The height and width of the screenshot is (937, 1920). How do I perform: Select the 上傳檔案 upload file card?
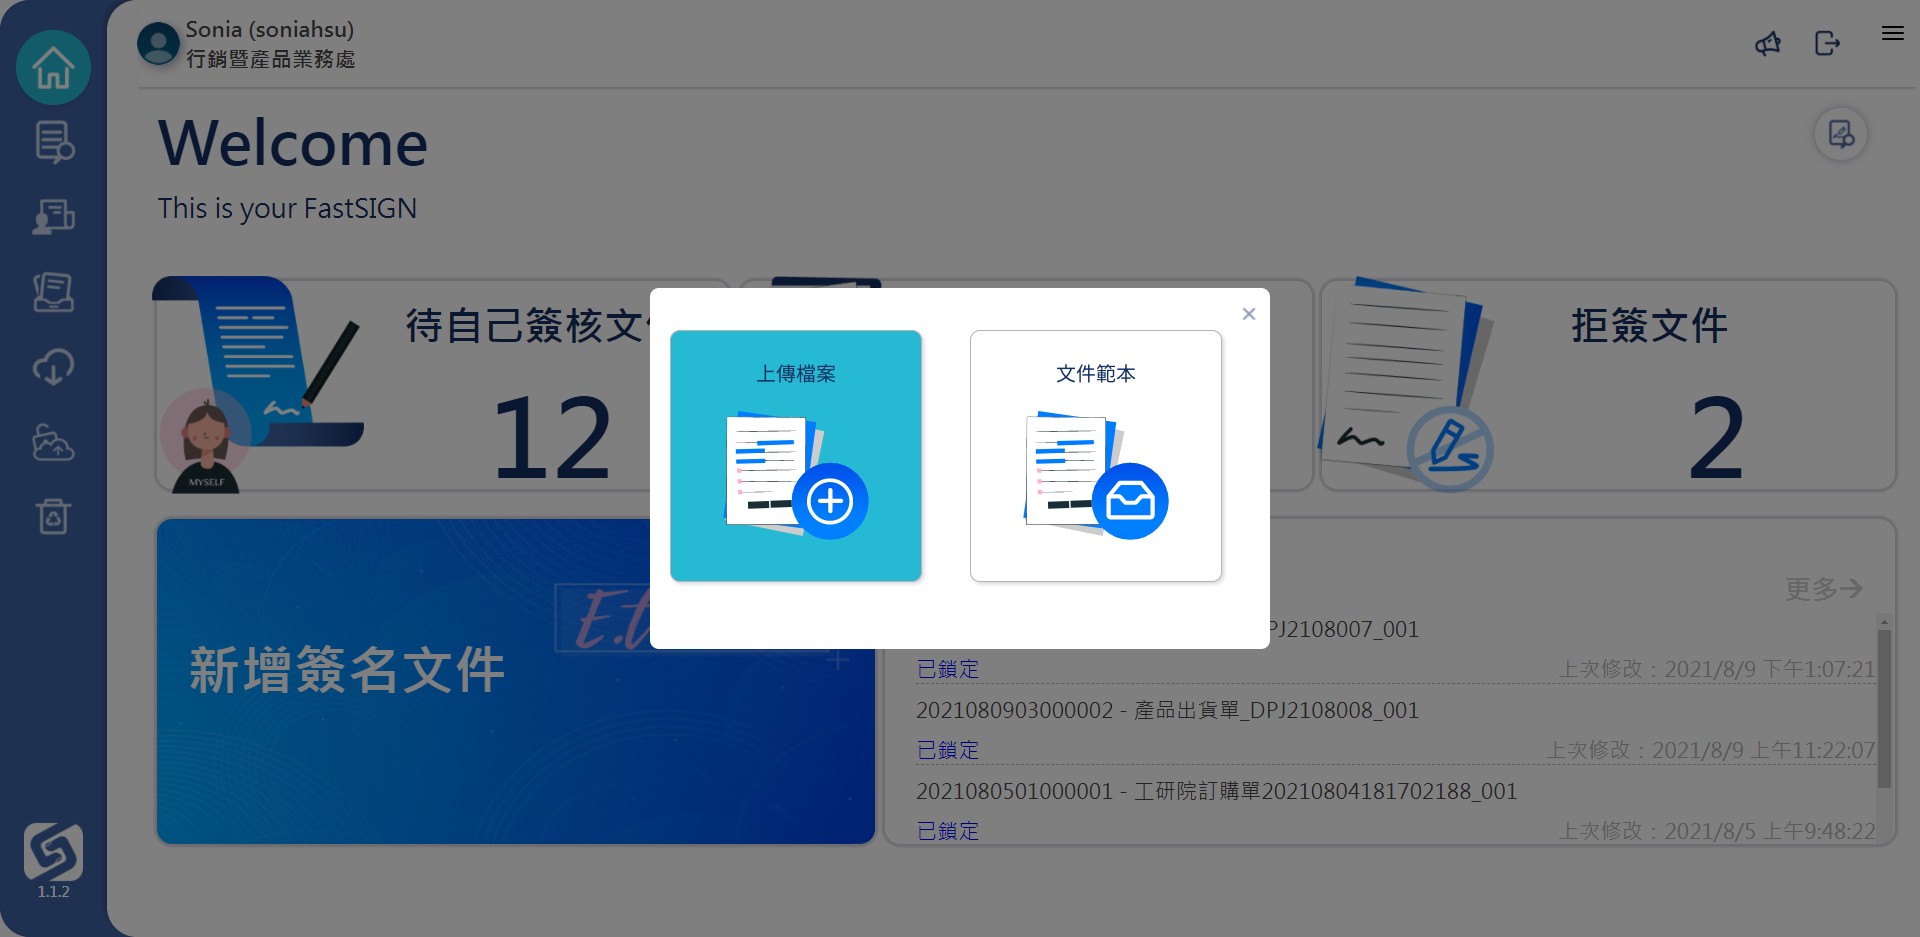click(795, 456)
